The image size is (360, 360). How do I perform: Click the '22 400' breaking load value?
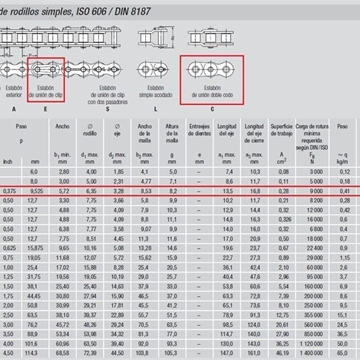coord(315,248)
